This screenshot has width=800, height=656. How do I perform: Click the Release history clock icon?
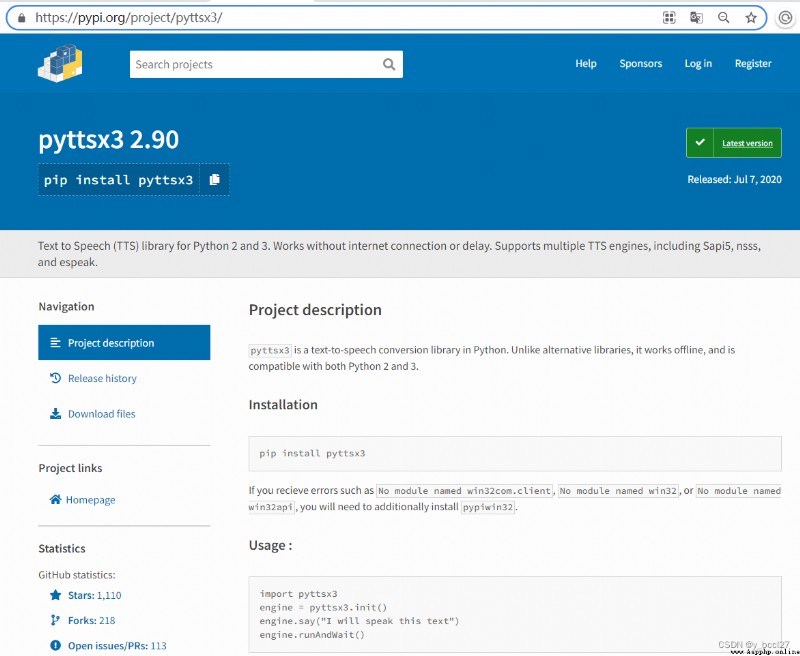[x=56, y=378]
